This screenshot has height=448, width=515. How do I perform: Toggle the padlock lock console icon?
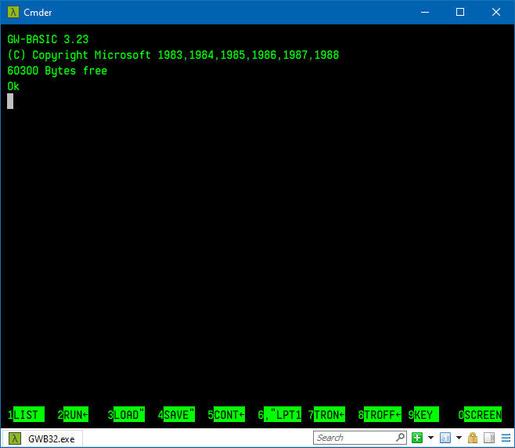click(x=473, y=438)
